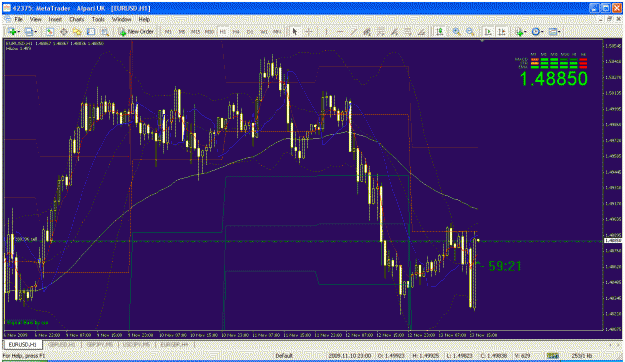Open the Templates dropdown
This screenshot has width=625, height=362.
[x=554, y=31]
